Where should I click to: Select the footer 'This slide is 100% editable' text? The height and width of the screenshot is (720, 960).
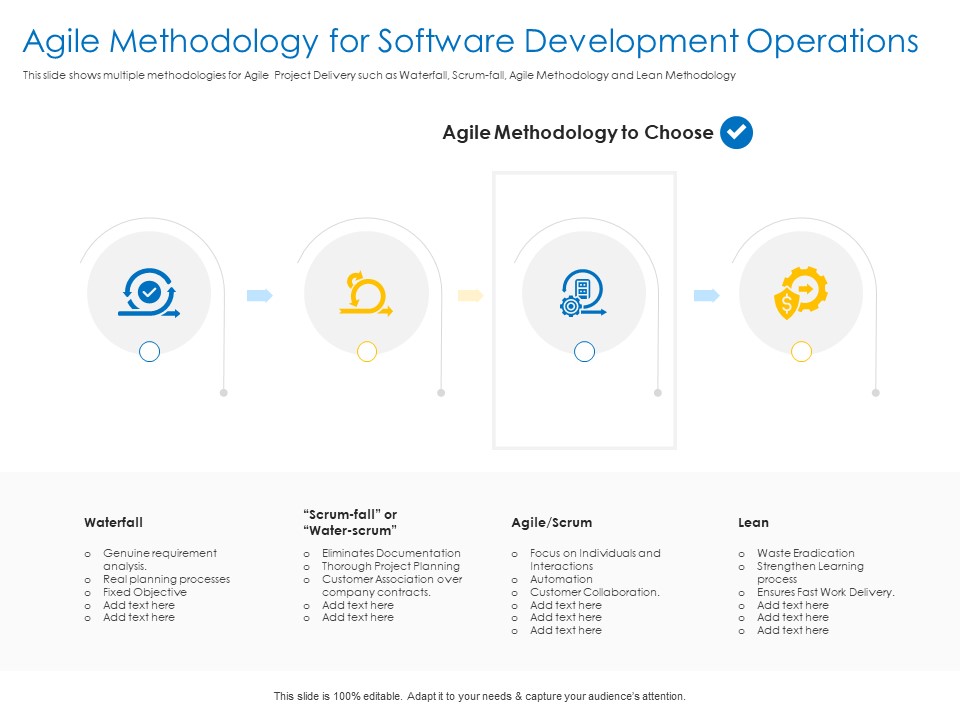tap(479, 696)
